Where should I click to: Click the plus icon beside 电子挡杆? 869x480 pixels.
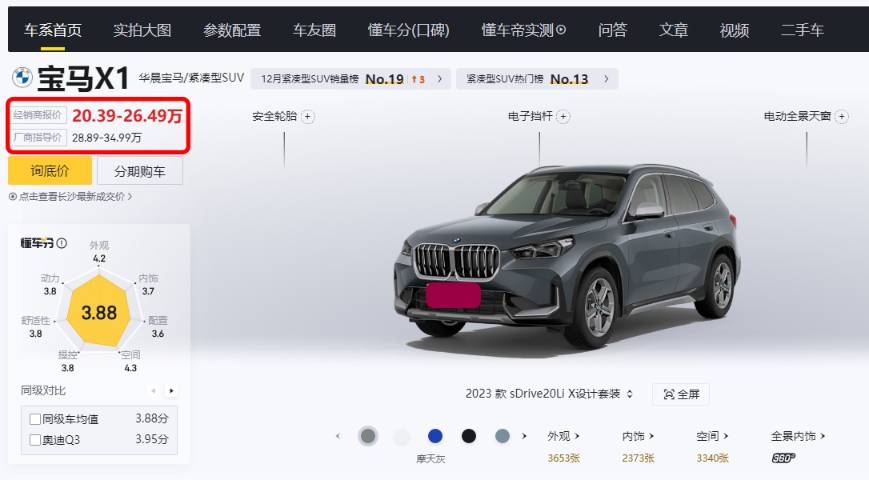coord(563,116)
